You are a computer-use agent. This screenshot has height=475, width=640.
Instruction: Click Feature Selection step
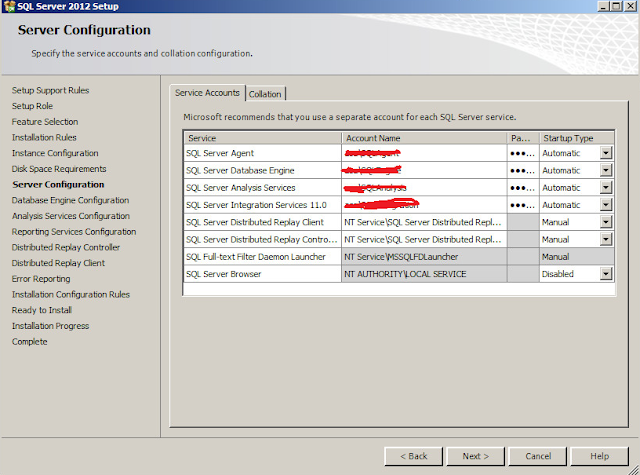coord(45,122)
